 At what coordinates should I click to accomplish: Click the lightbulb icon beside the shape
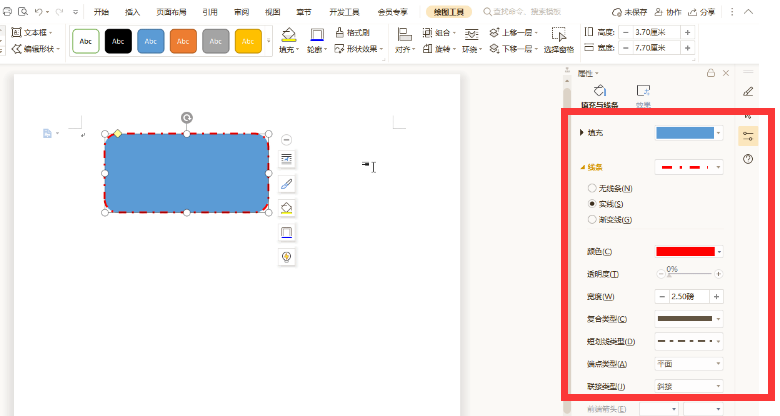[x=287, y=257]
